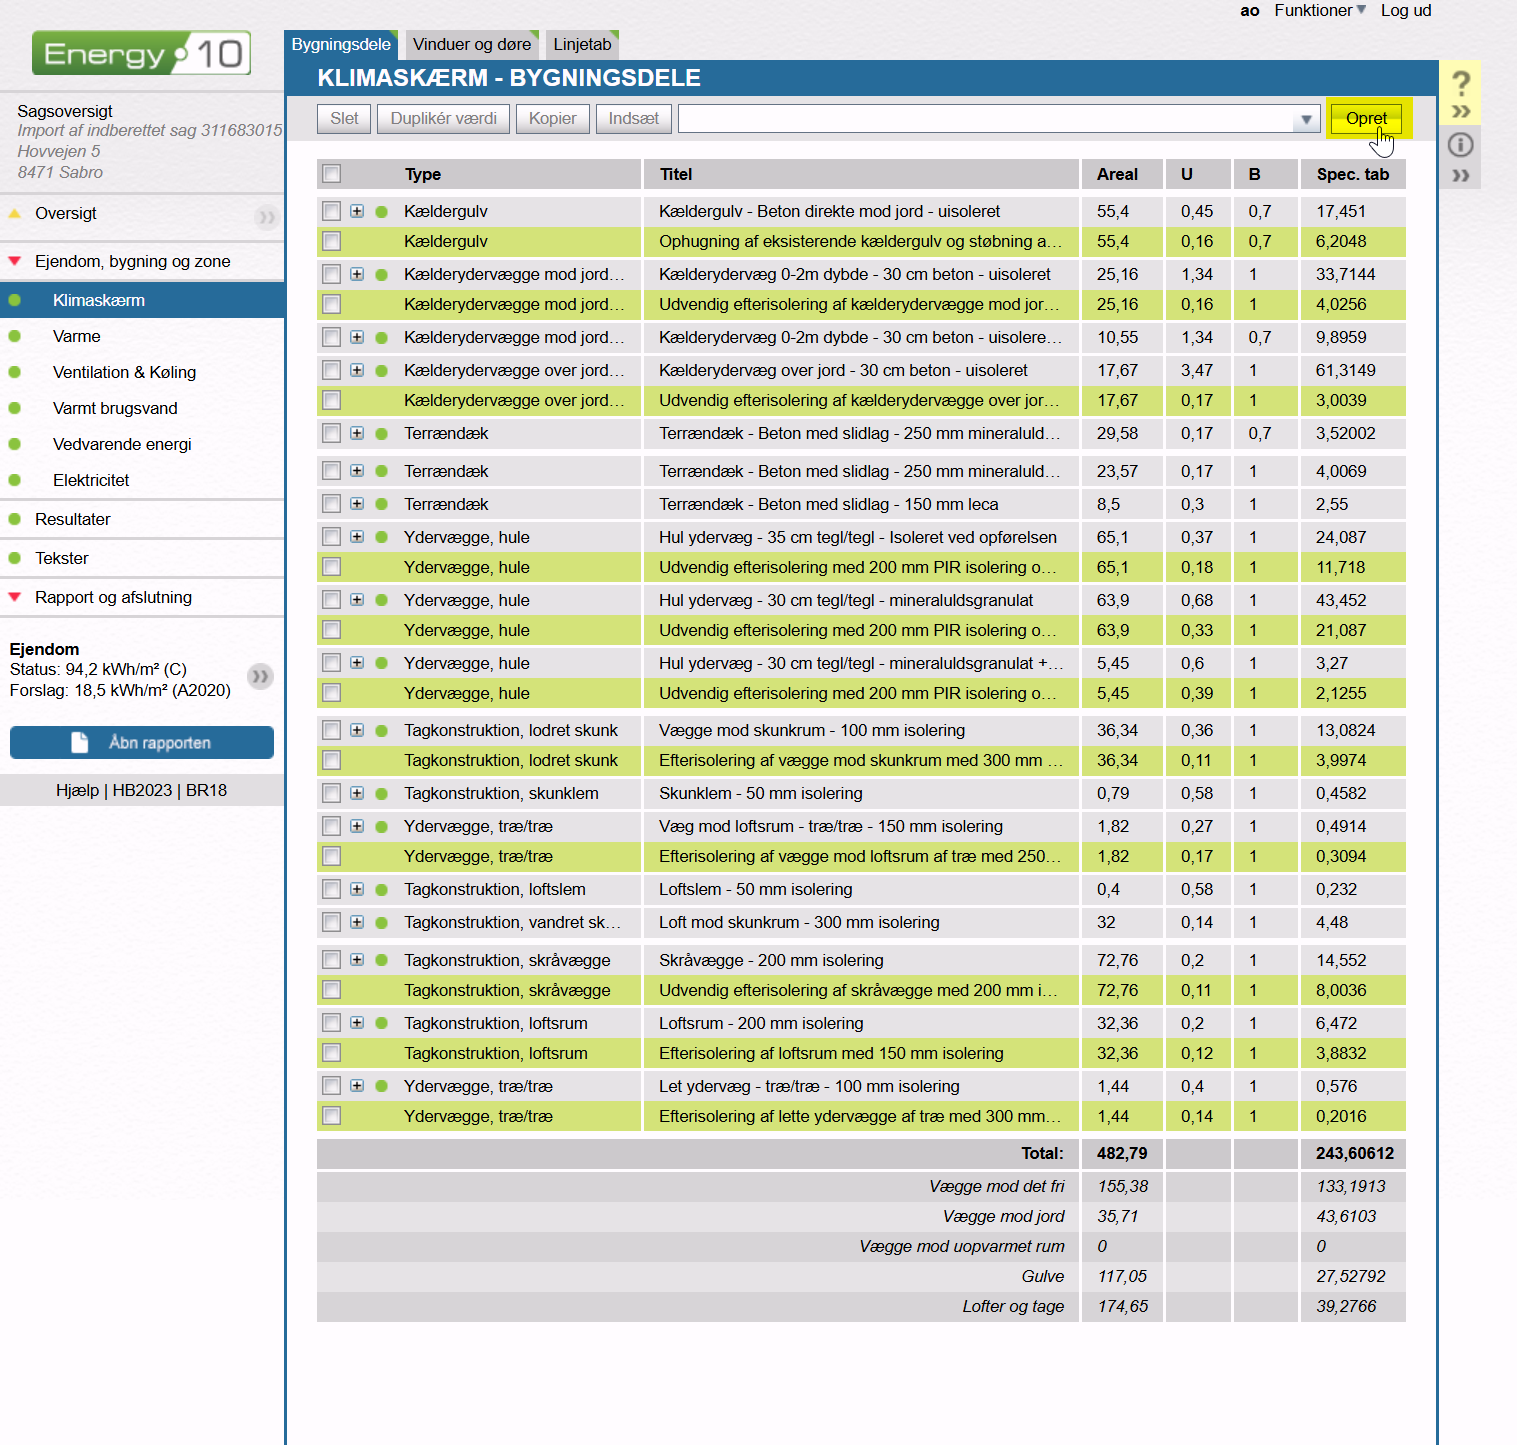Navigate to Varme in the sidebar
This screenshot has height=1445, width=1517.
pos(77,337)
